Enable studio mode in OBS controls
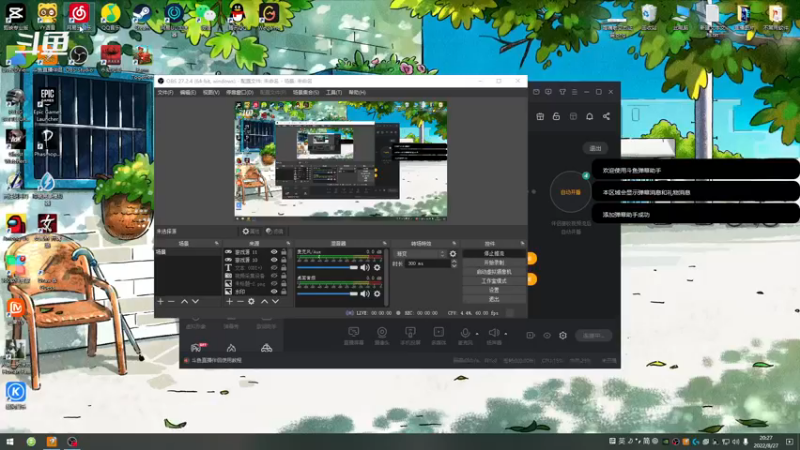The height and width of the screenshot is (450, 800). (494, 281)
